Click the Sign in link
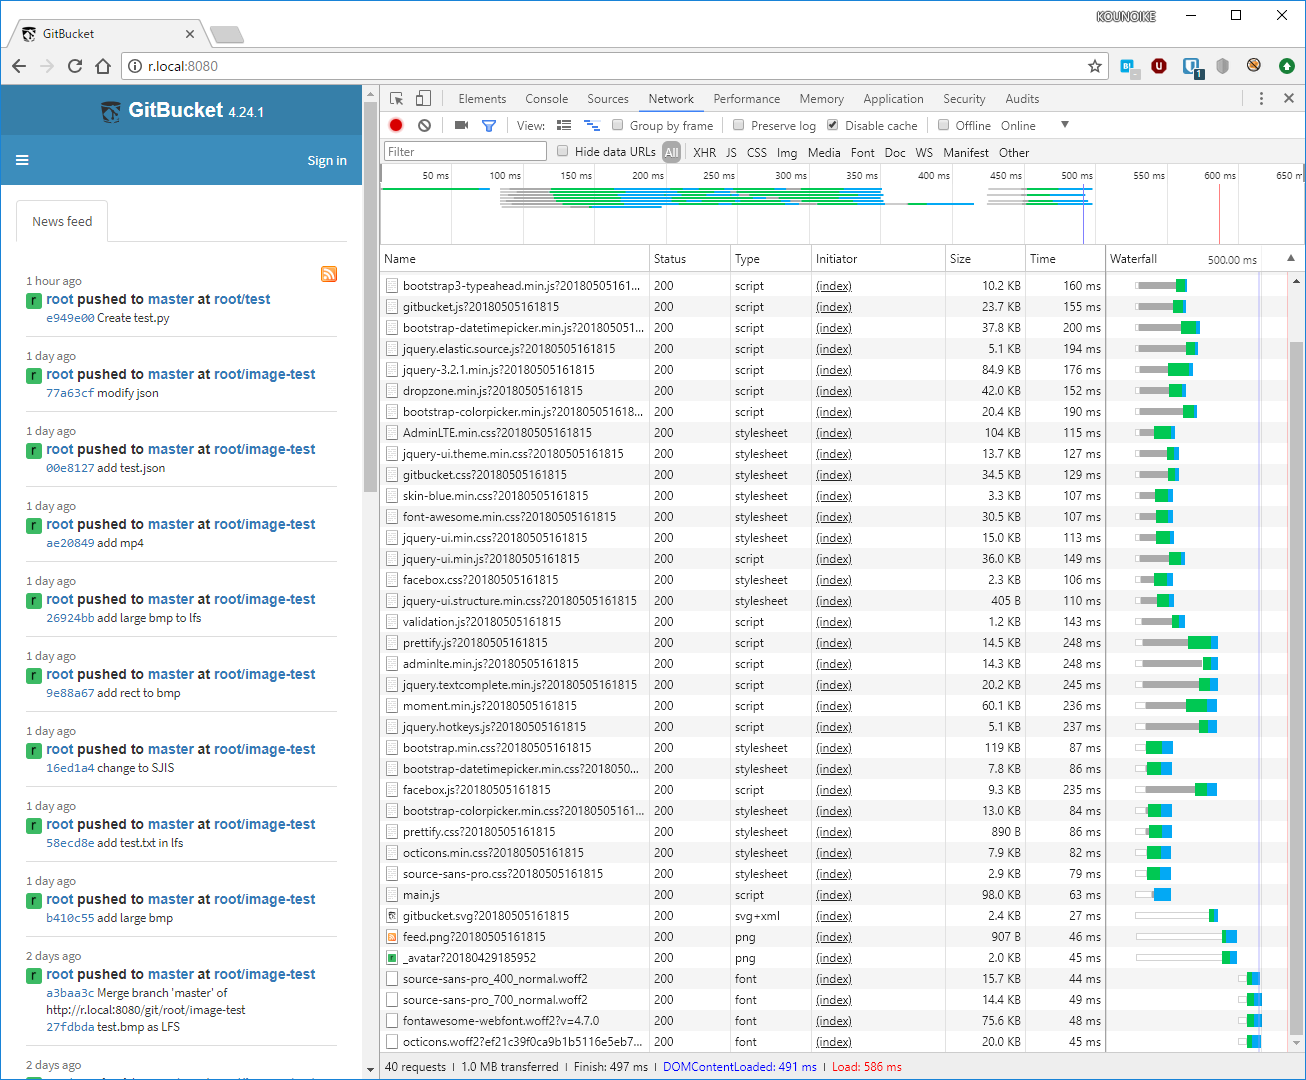Viewport: 1306px width, 1080px height. (327, 160)
